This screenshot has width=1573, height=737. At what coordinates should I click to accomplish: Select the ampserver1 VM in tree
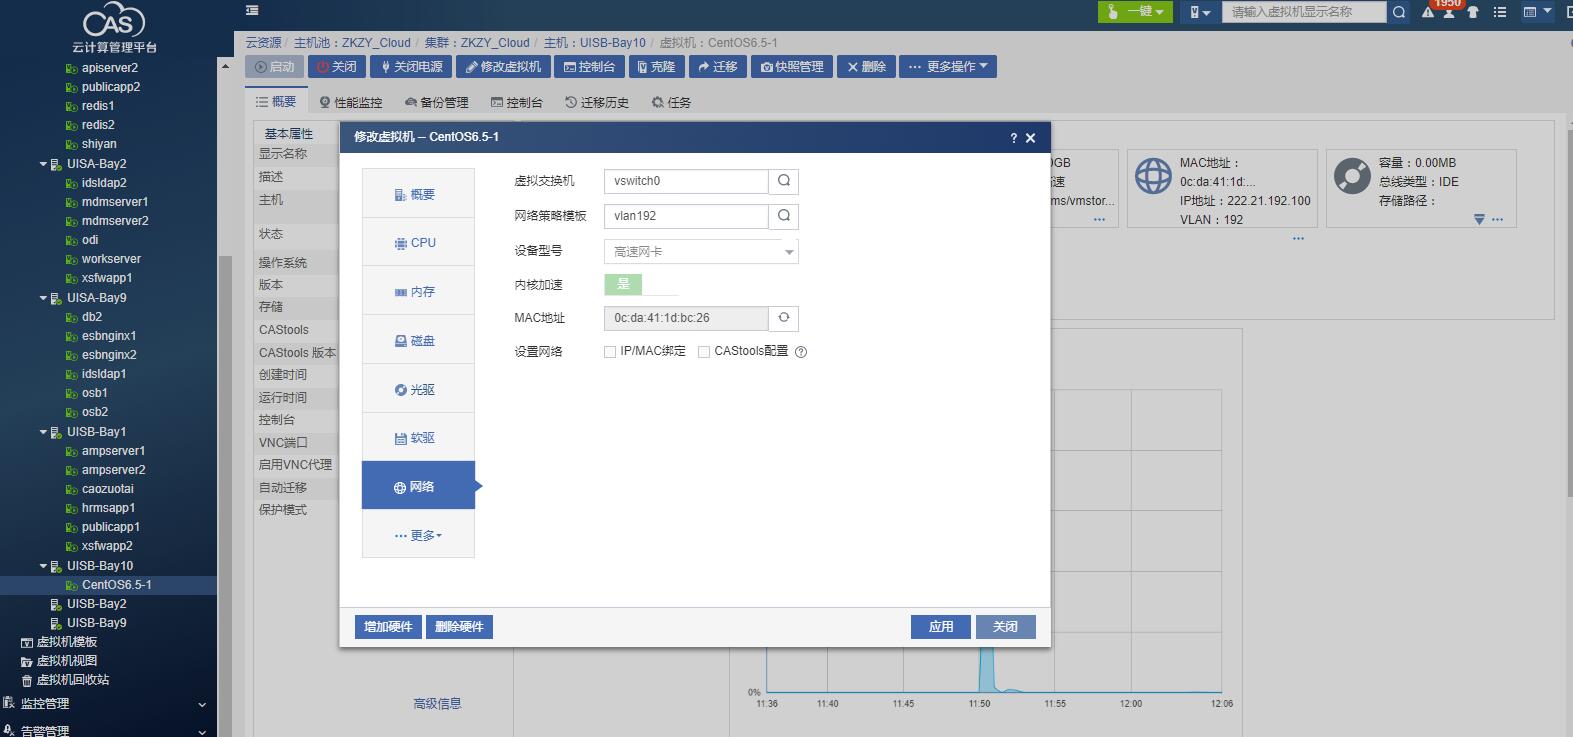tap(113, 451)
